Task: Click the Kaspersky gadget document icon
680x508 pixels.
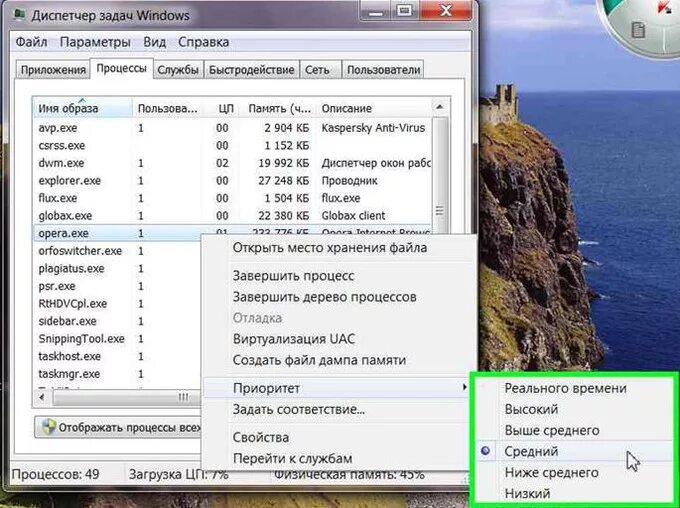Action: pos(638,30)
